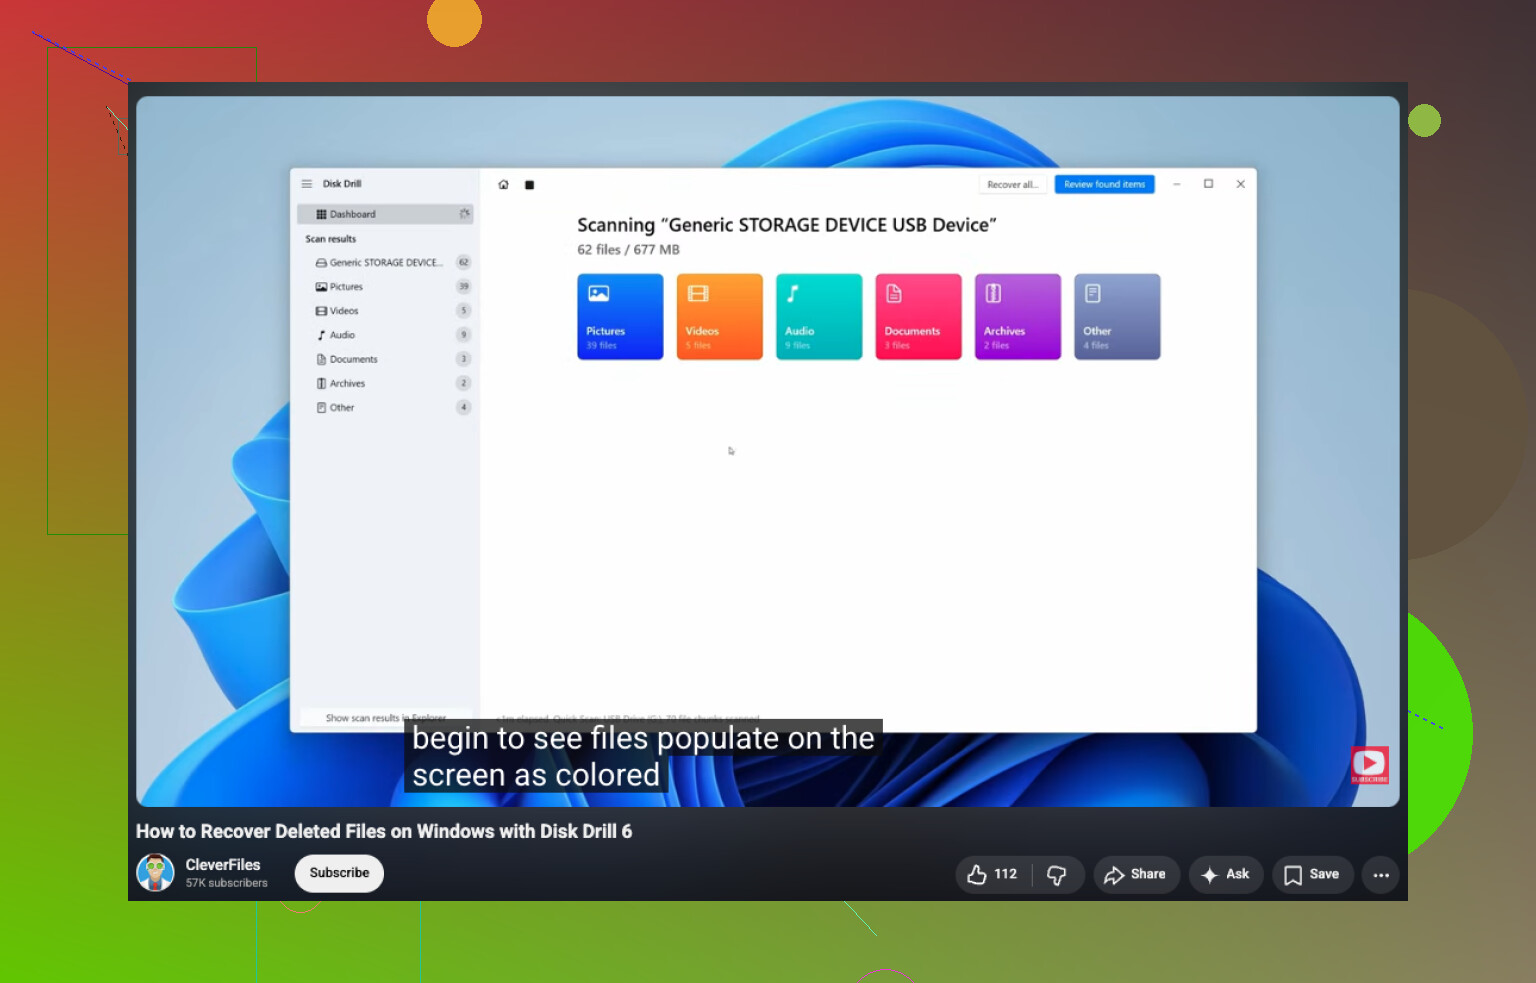Screen dimensions: 1536x983
Task: Open the more actions ellipsis menu
Action: (1381, 875)
